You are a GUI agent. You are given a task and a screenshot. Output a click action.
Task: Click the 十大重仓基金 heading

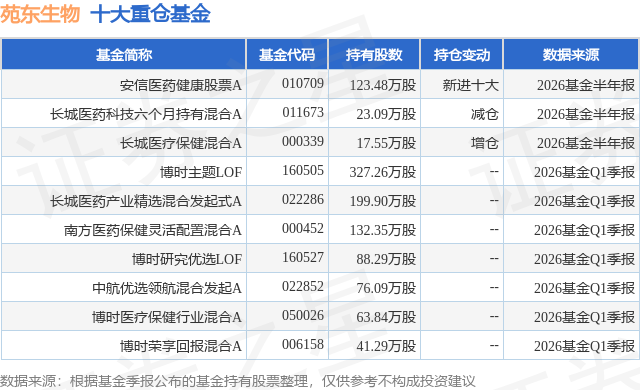150,14
